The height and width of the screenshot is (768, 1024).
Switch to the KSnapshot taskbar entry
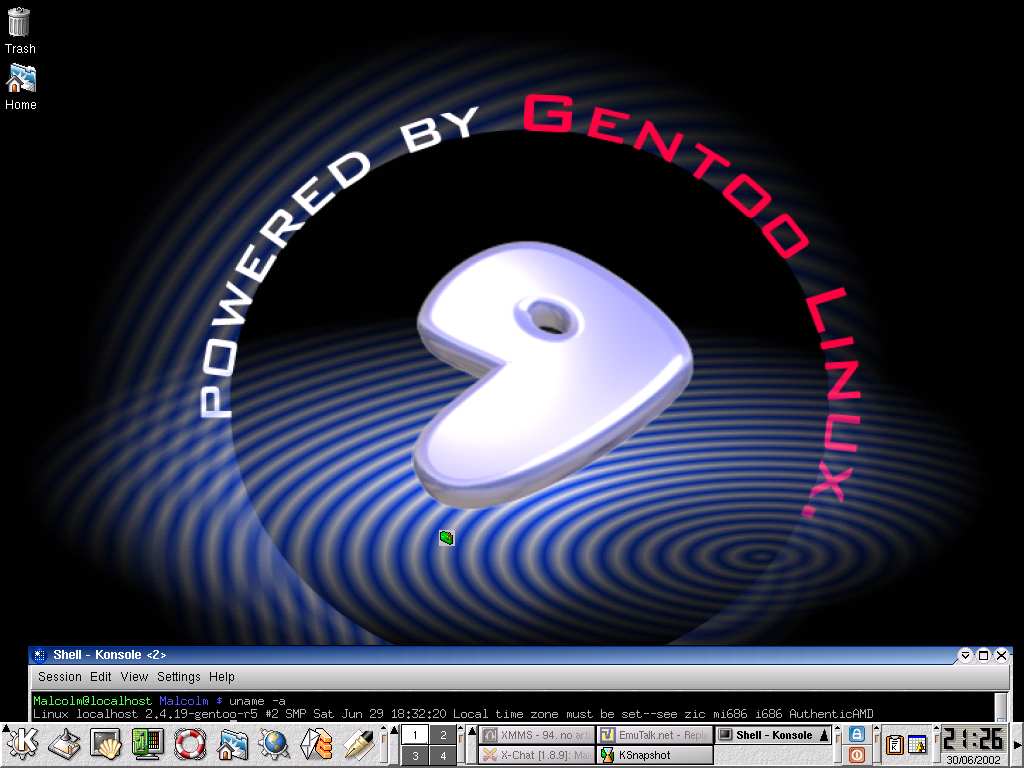tap(654, 755)
